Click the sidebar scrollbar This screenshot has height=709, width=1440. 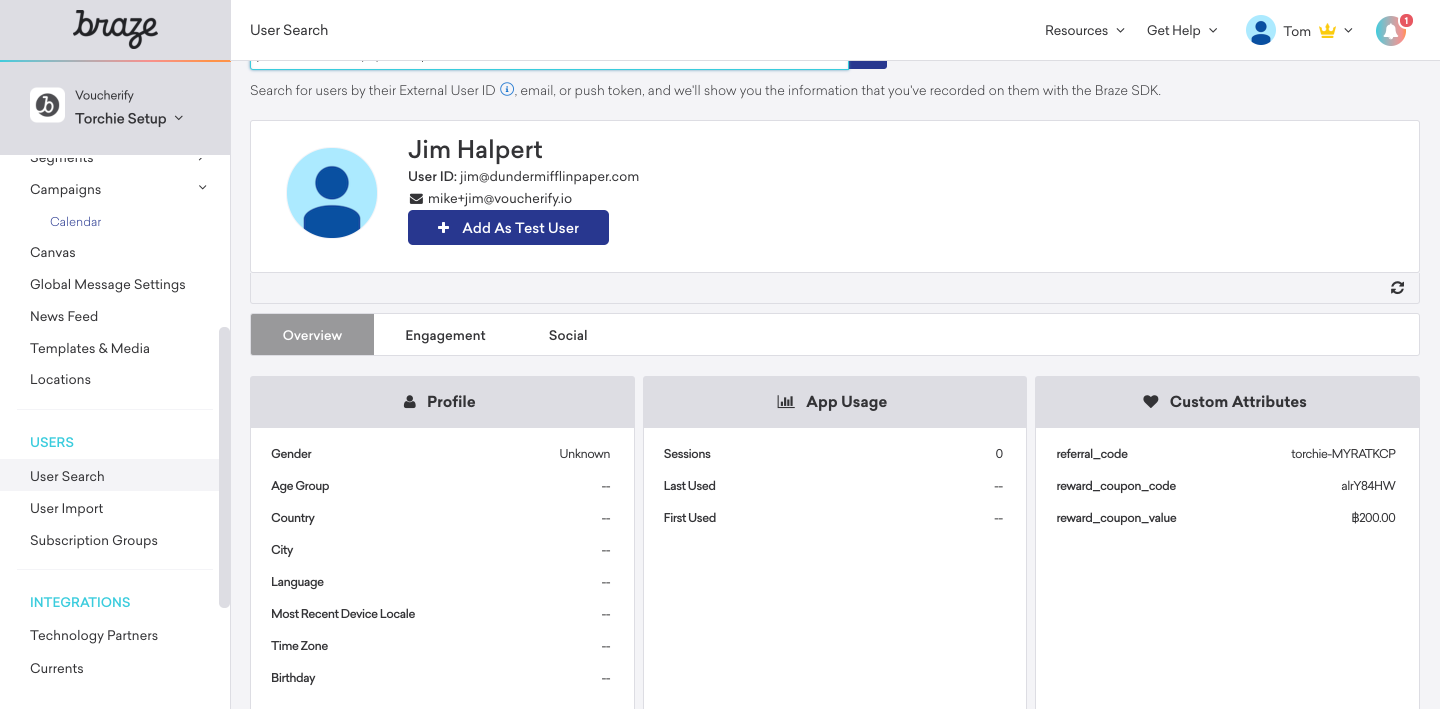coord(224,467)
